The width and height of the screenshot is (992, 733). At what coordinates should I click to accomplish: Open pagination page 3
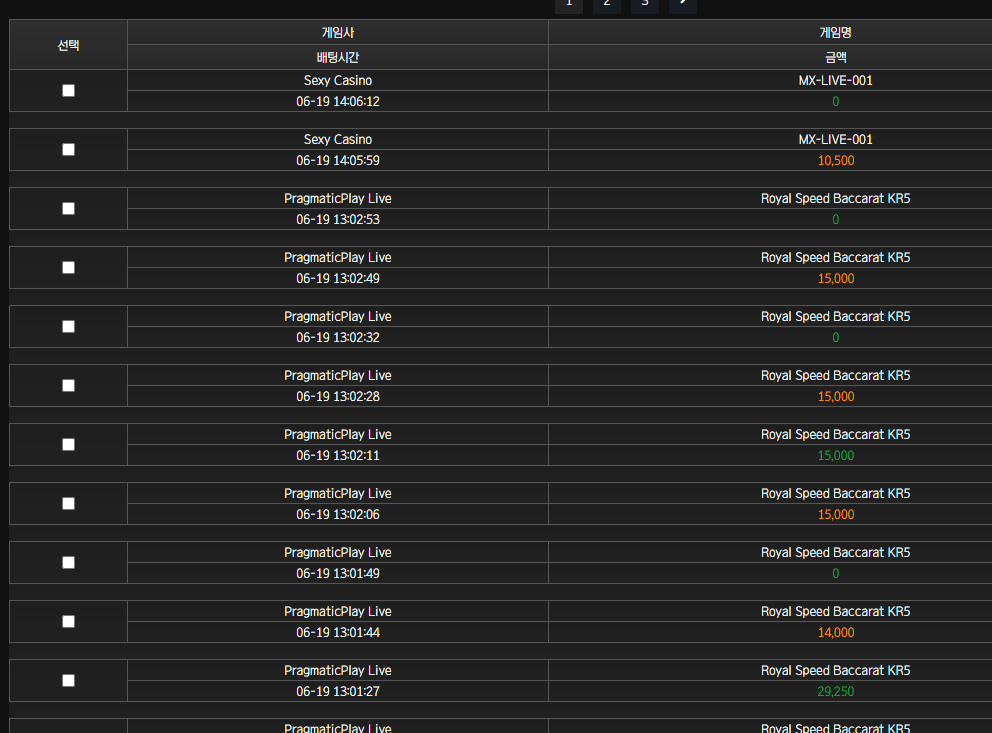pos(645,4)
